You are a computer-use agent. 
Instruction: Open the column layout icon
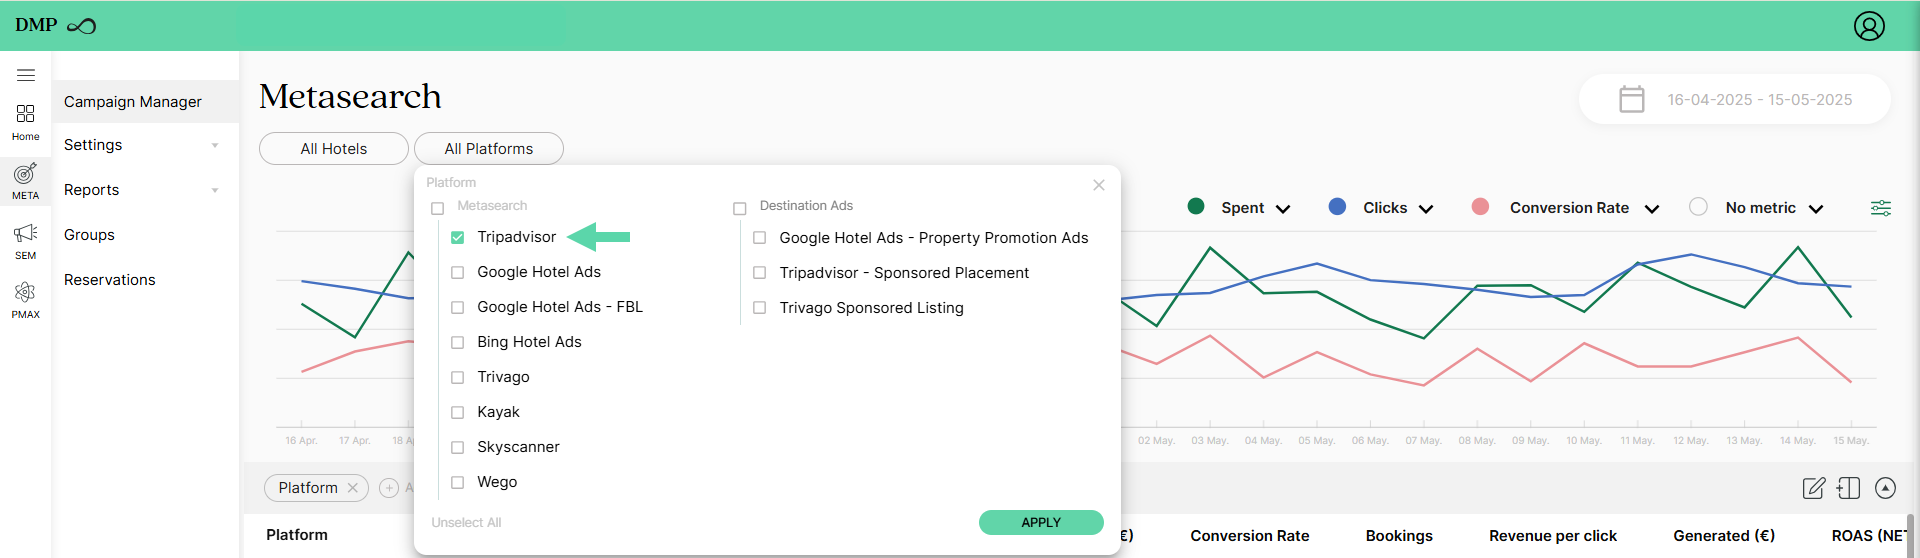coord(1849,488)
